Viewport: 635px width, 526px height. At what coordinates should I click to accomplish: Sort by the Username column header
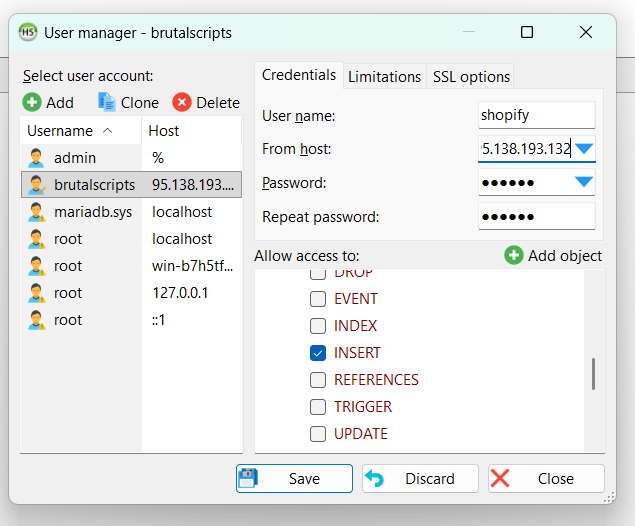click(60, 131)
